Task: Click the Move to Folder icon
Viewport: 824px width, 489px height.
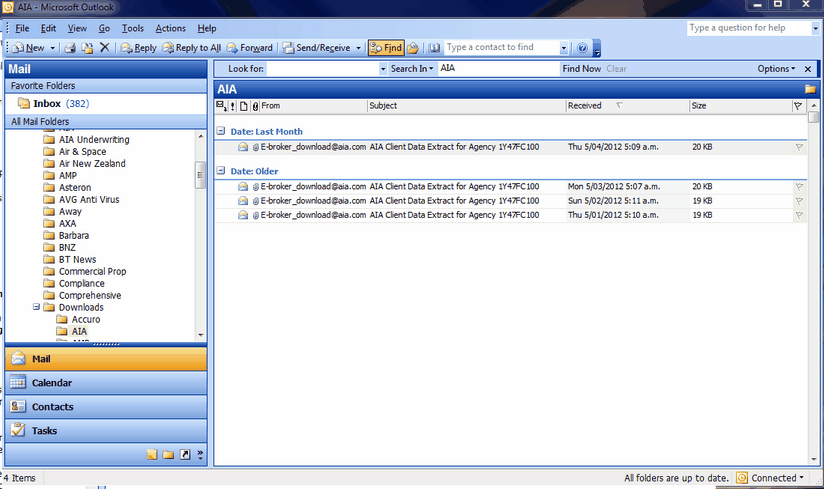Action: click(x=87, y=48)
